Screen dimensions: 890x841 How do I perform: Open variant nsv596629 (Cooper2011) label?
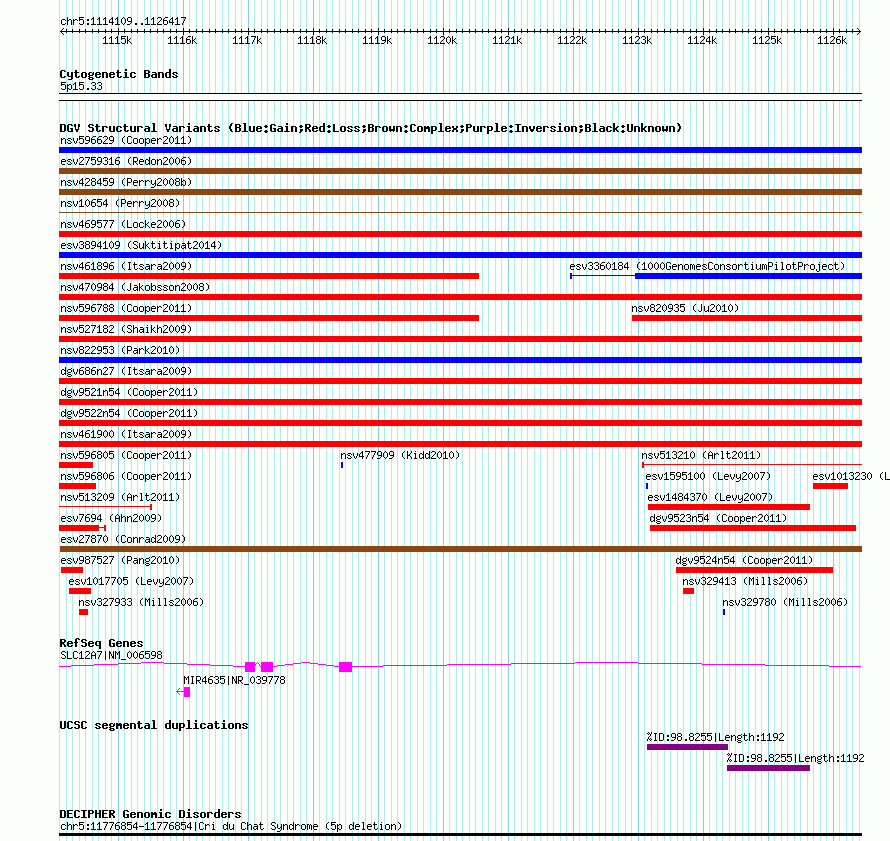126,140
